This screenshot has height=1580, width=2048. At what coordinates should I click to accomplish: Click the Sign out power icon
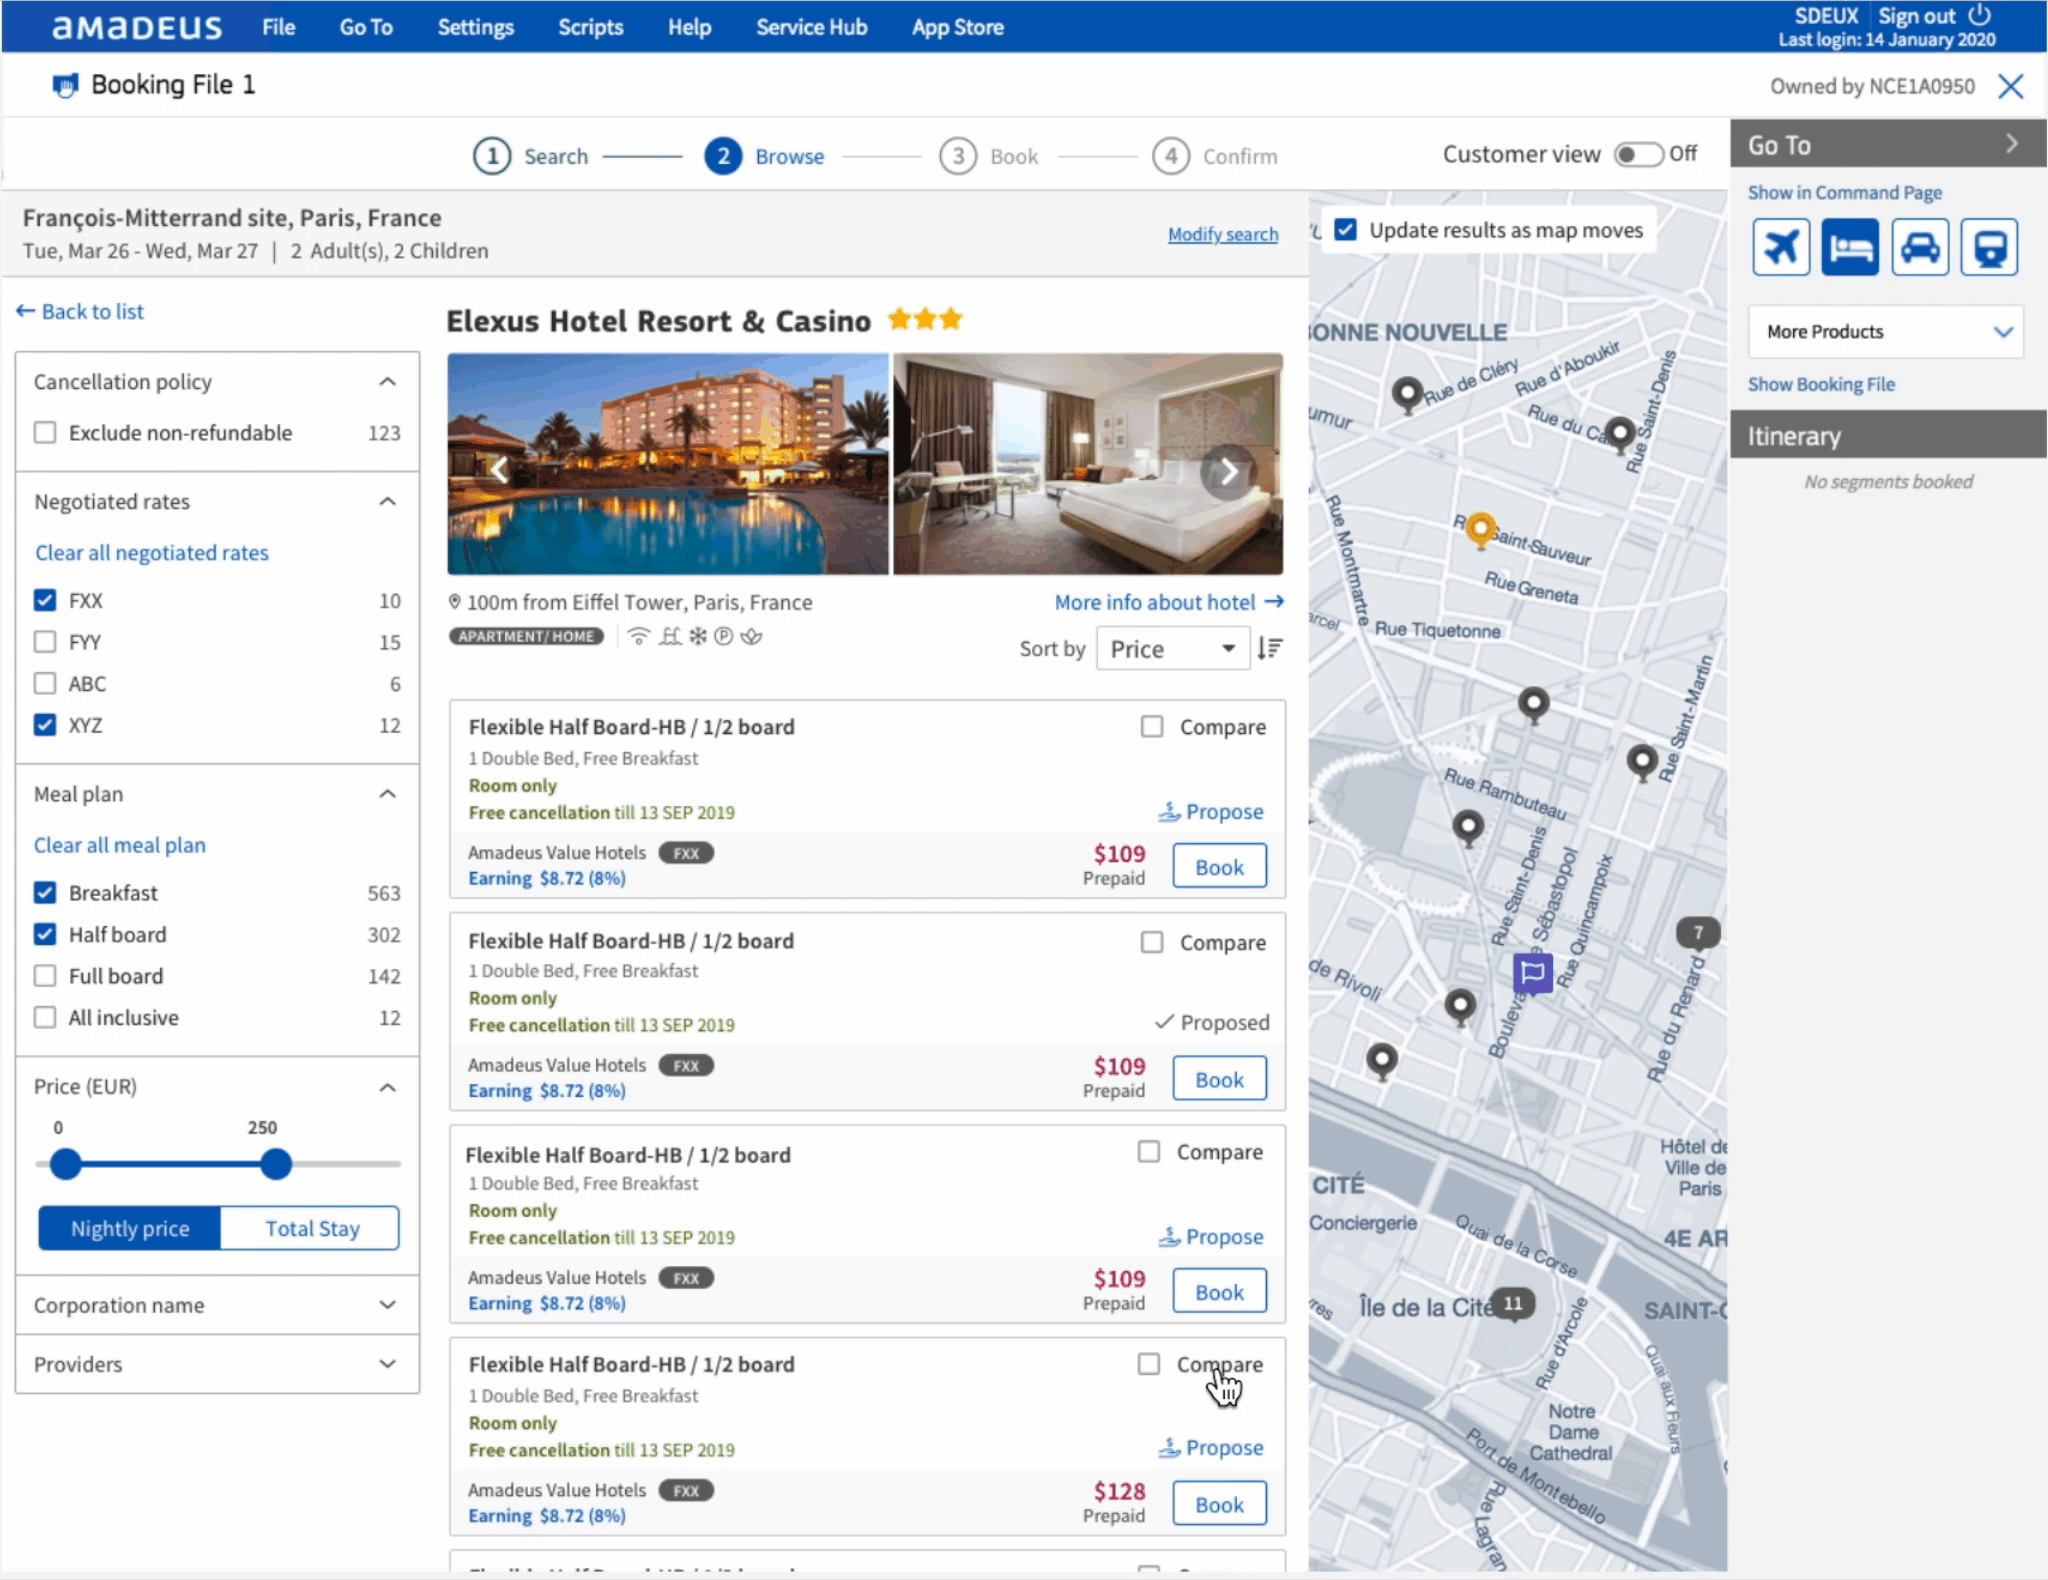[1980, 15]
